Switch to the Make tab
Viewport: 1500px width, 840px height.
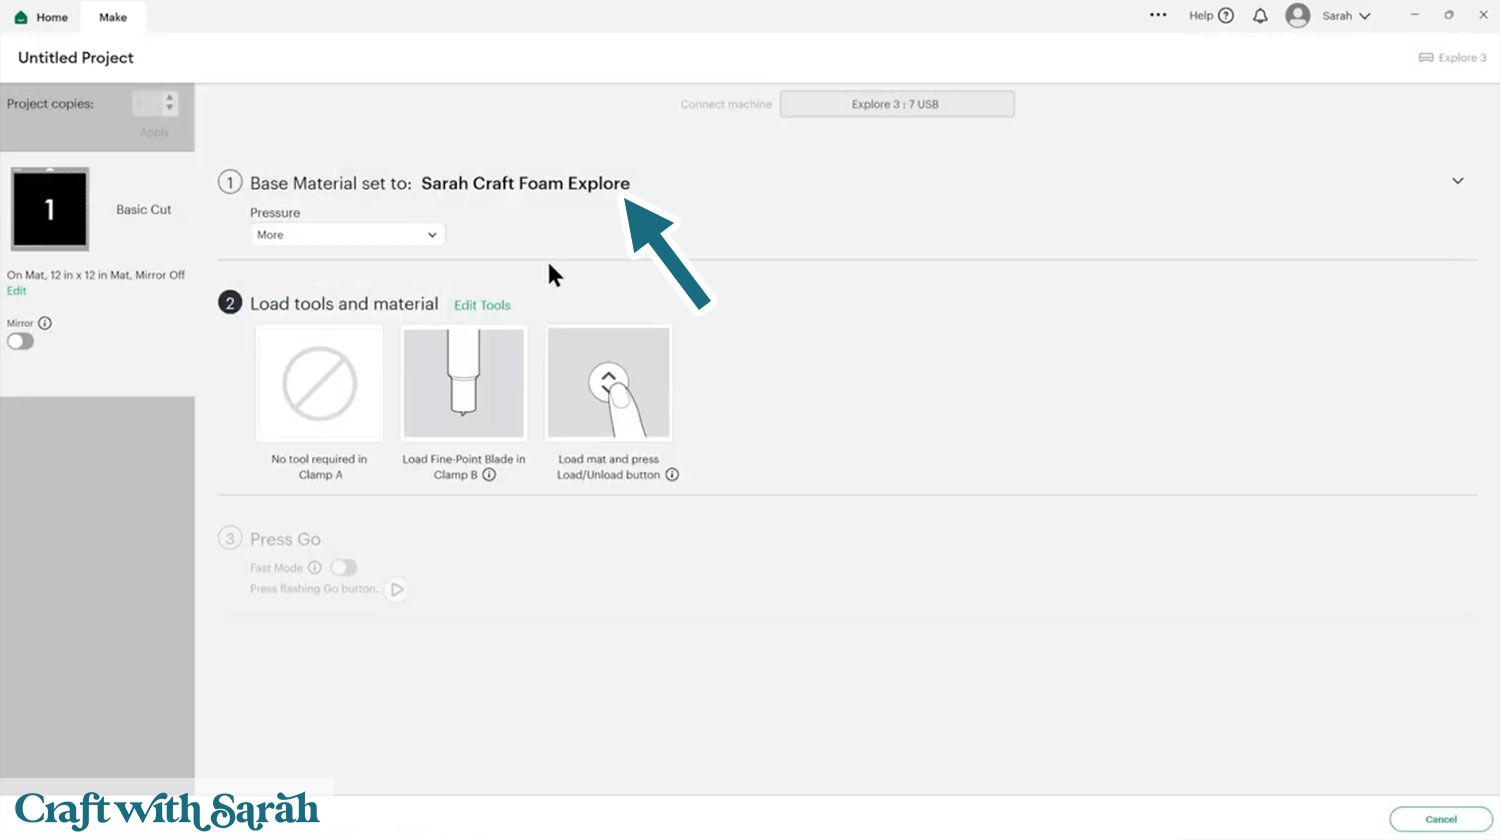[x=113, y=17]
